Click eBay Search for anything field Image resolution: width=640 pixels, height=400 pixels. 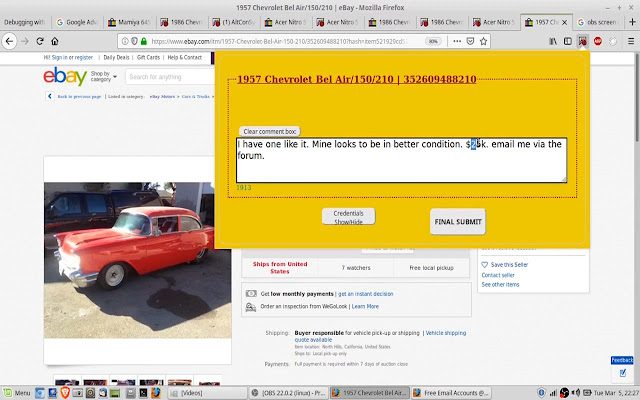[x=170, y=77]
